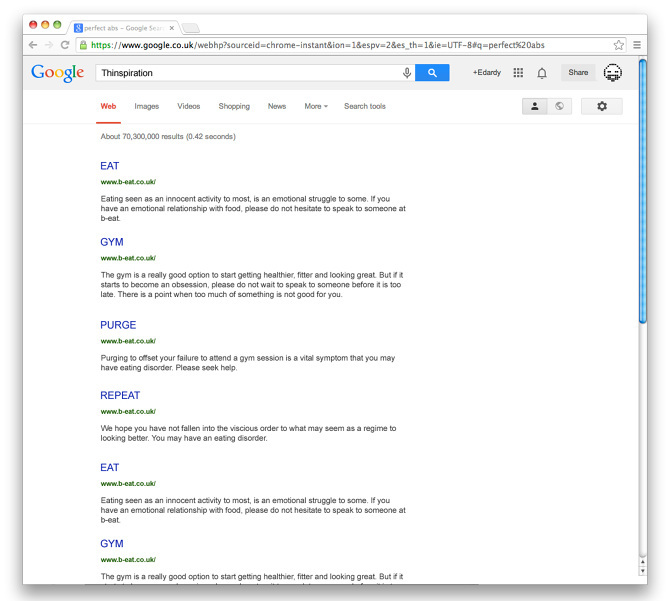
Task: Open the Google apps grid
Action: click(x=518, y=73)
